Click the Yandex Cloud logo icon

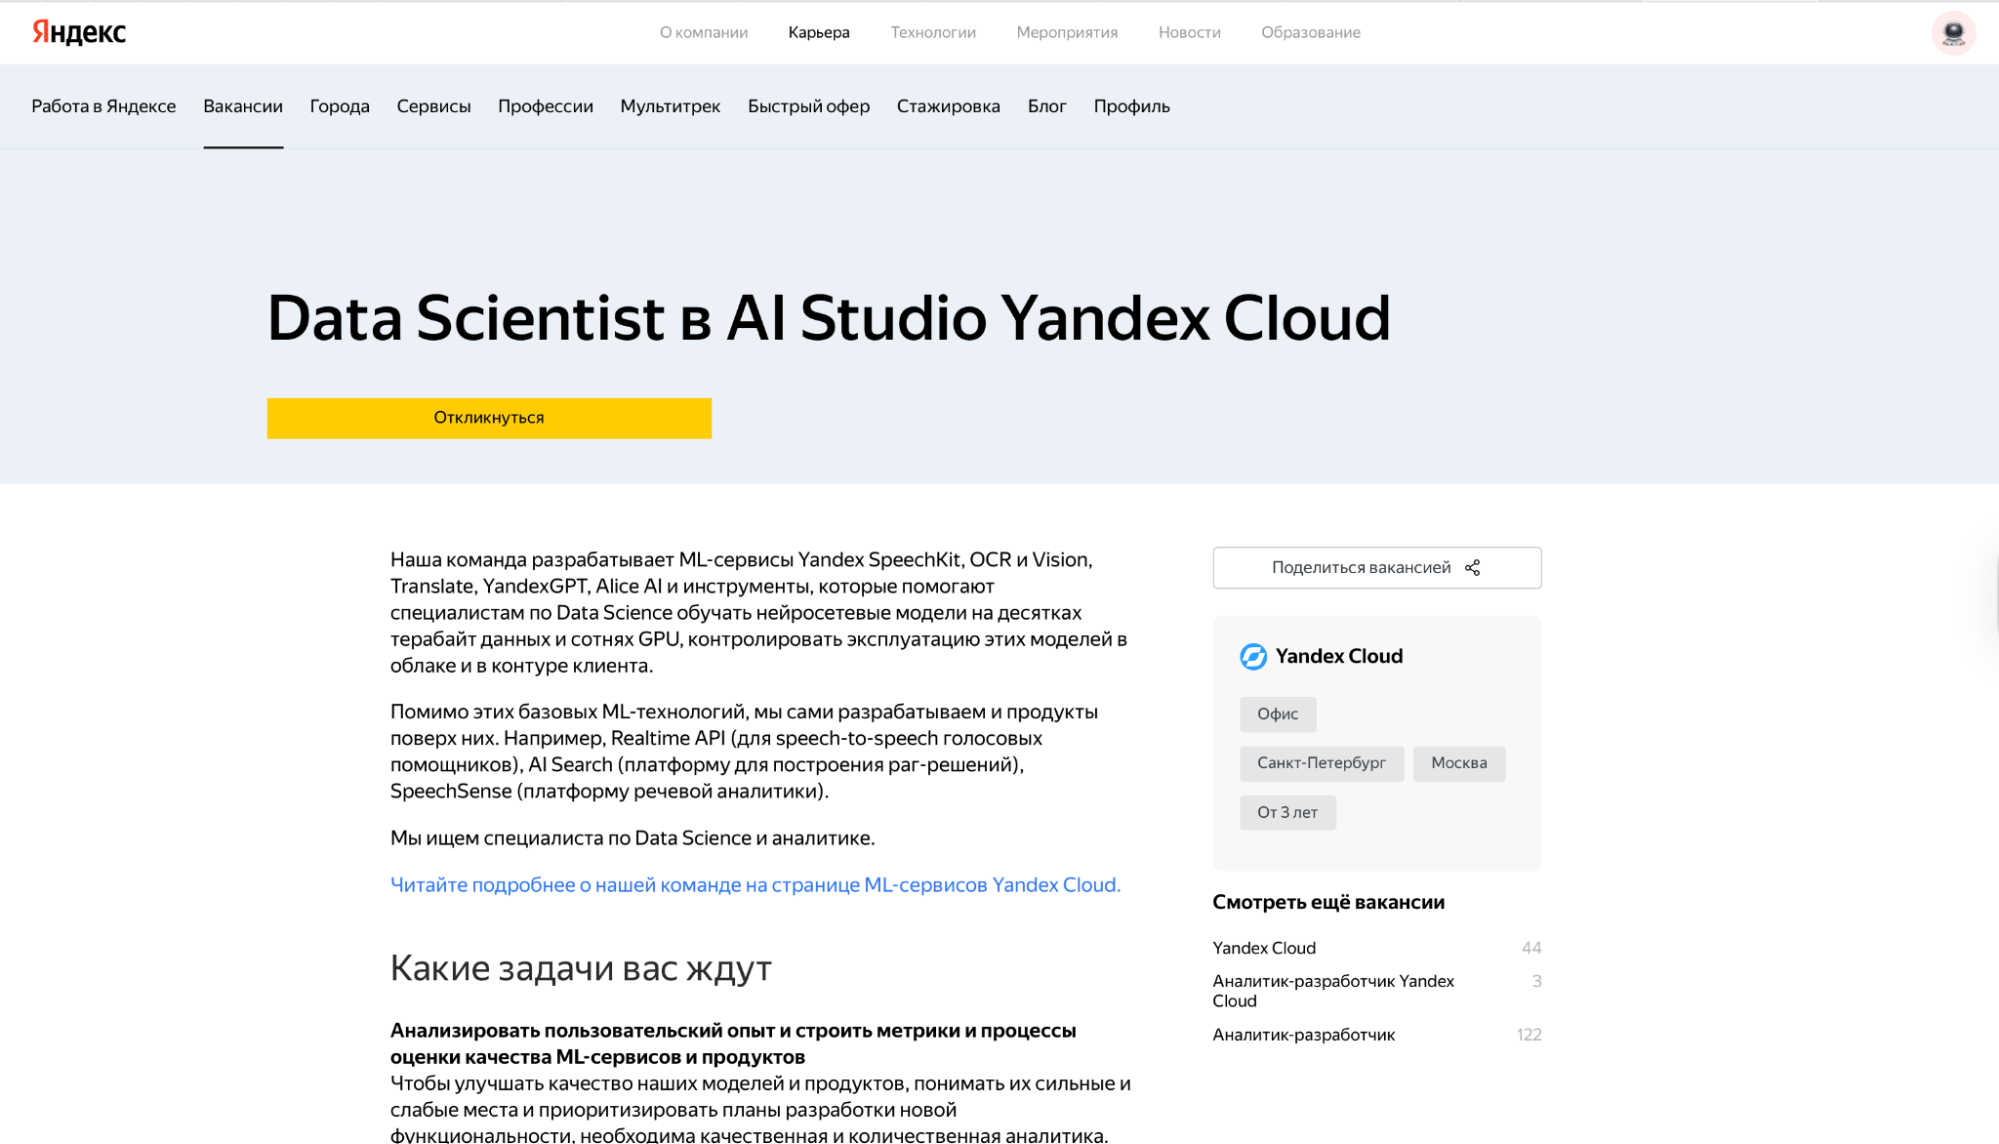click(x=1253, y=656)
